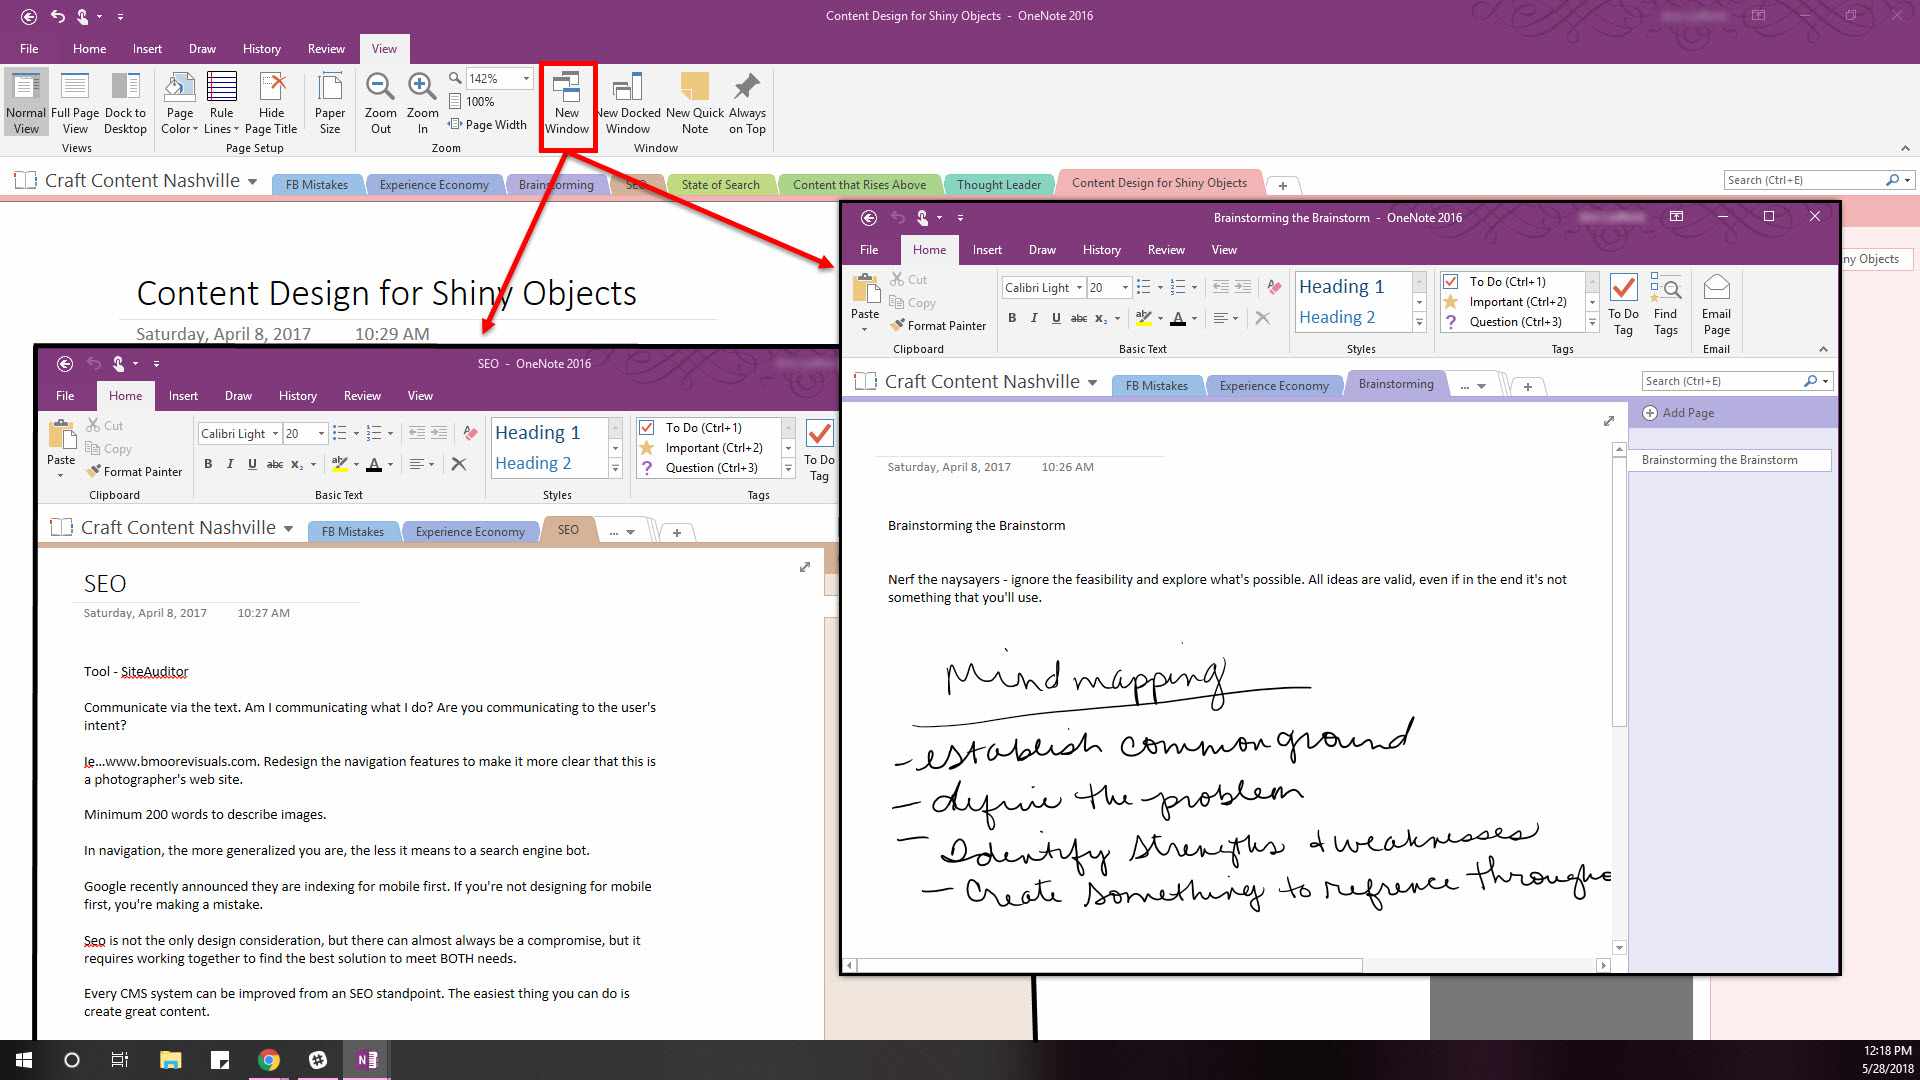Click Normal View in main window ribbon
This screenshot has width=1920, height=1080.
[x=26, y=103]
